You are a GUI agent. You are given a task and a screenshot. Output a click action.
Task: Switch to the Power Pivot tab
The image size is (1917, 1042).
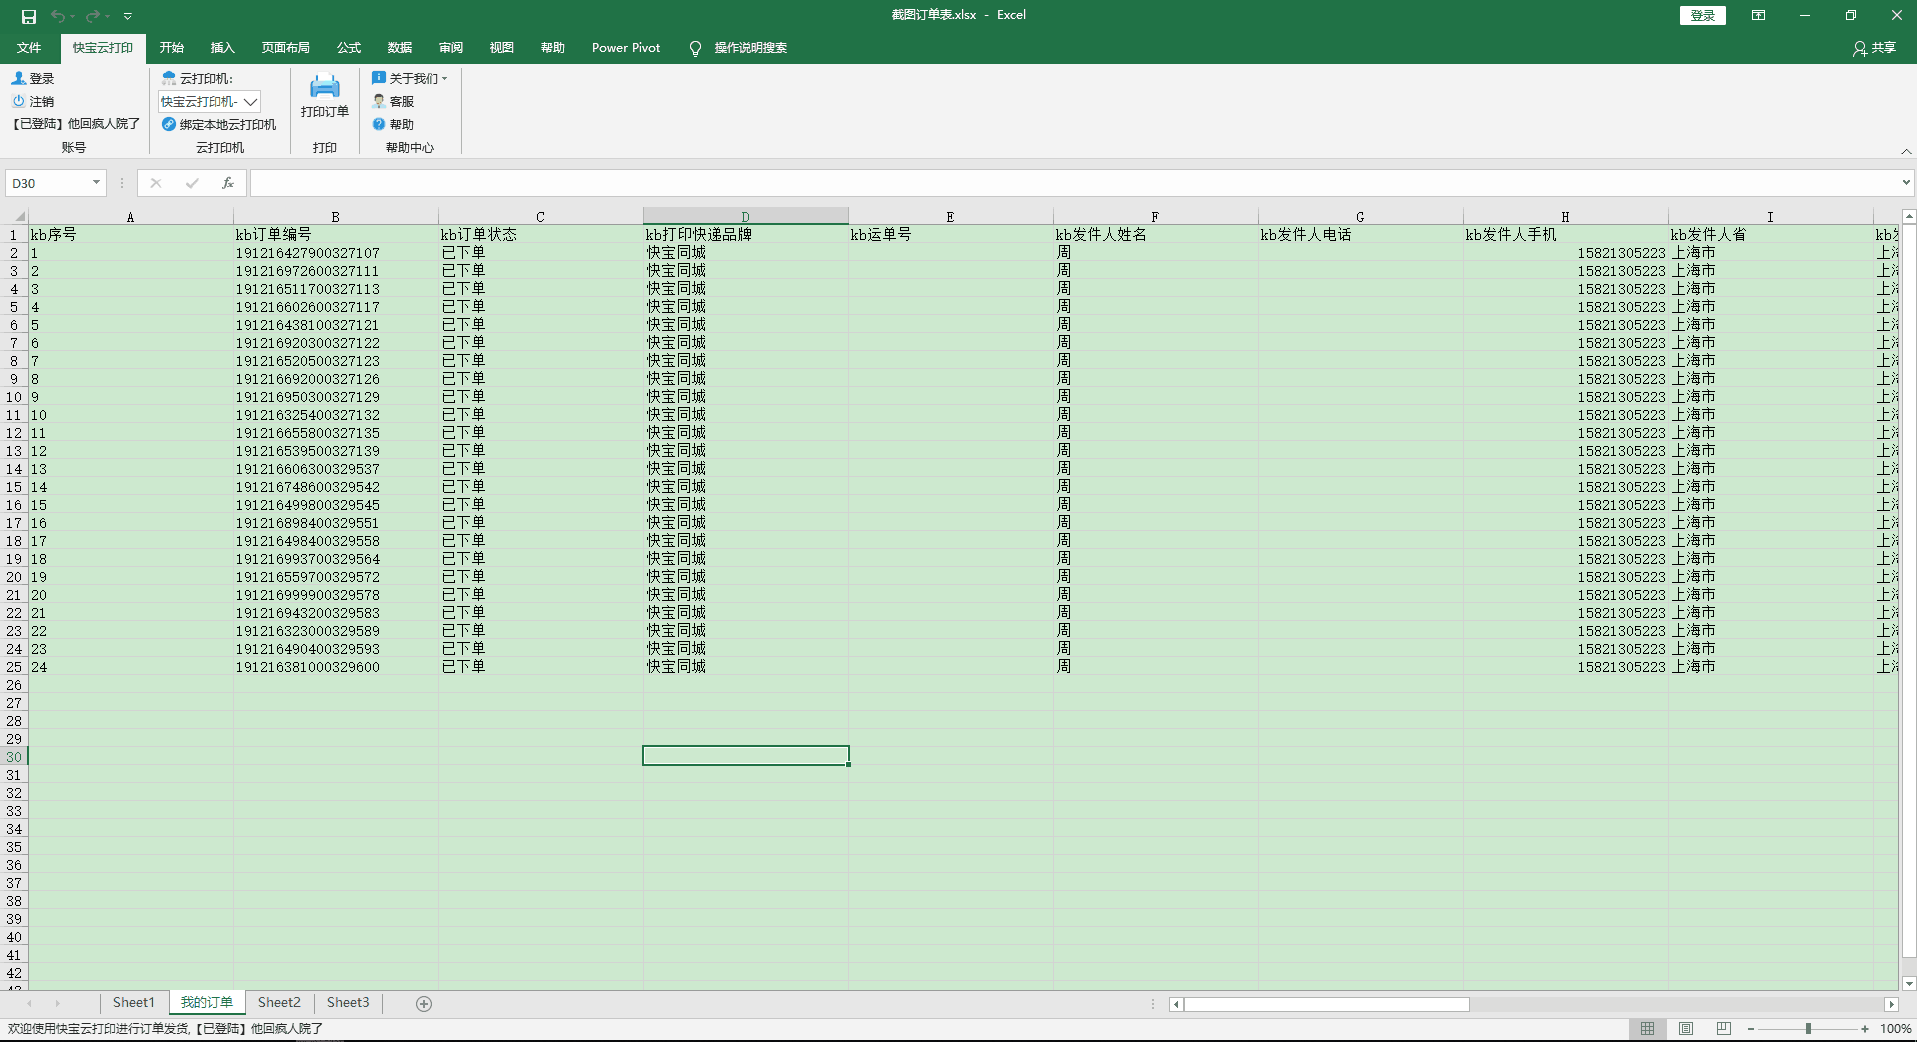pyautogui.click(x=626, y=48)
